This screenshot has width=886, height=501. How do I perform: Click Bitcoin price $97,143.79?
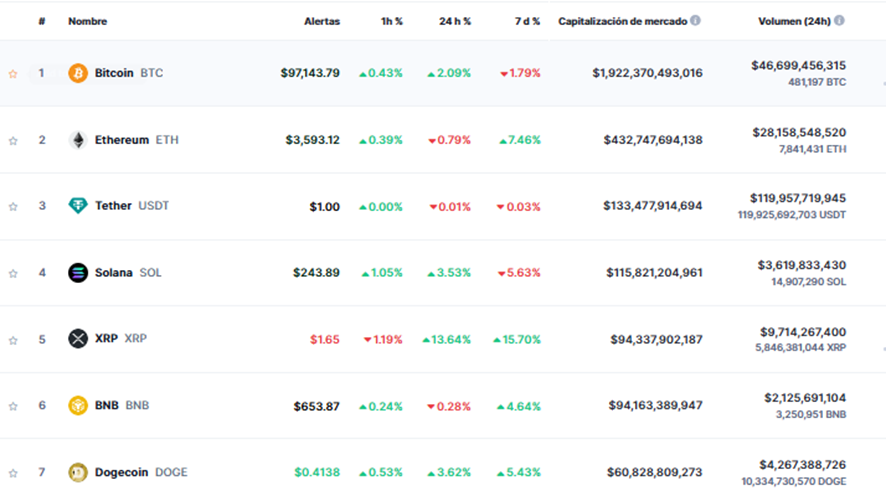310,73
